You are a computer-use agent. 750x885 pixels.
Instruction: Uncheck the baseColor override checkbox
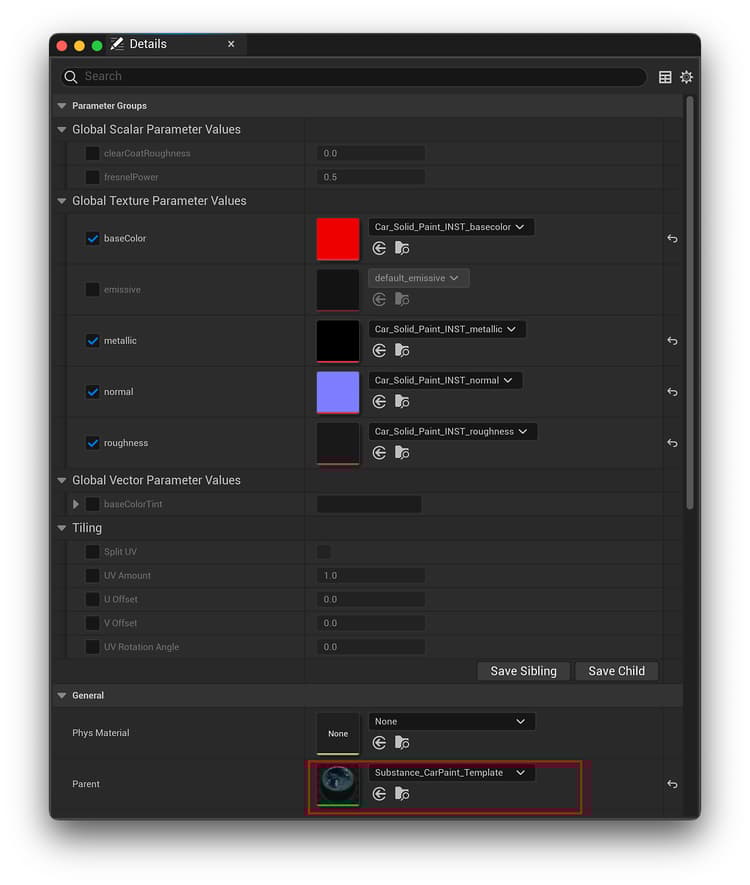[x=93, y=239]
